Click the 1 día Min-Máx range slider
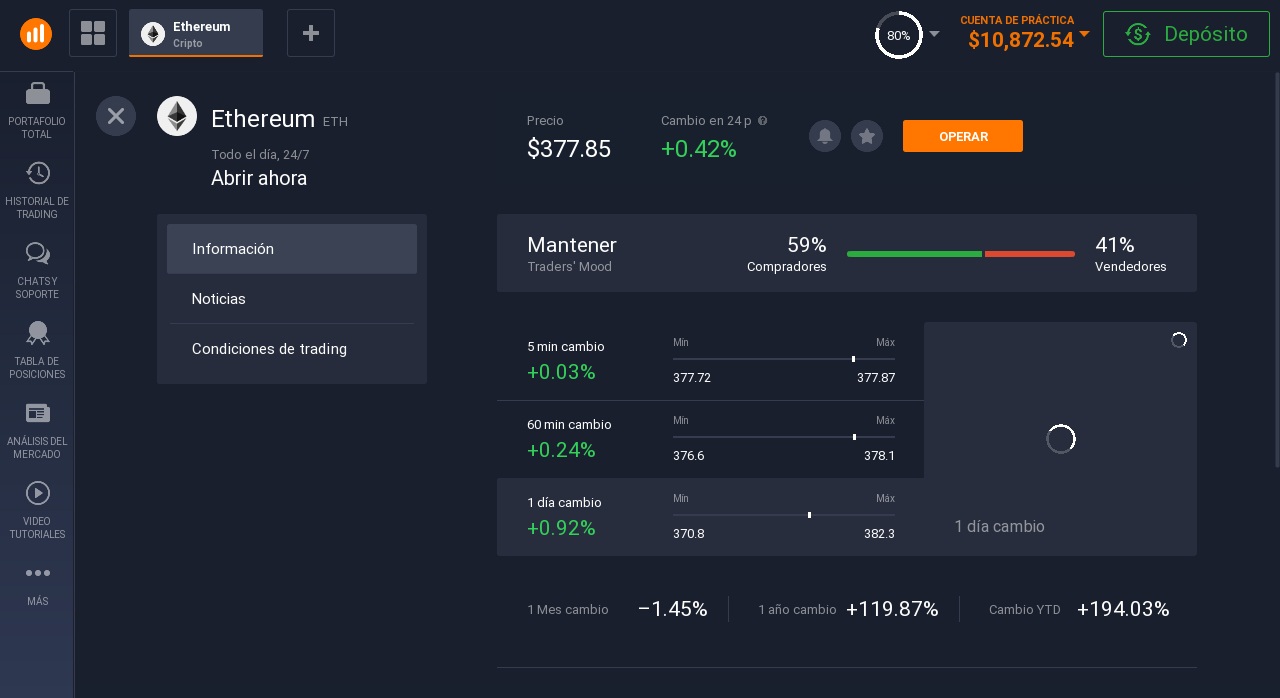 784,514
